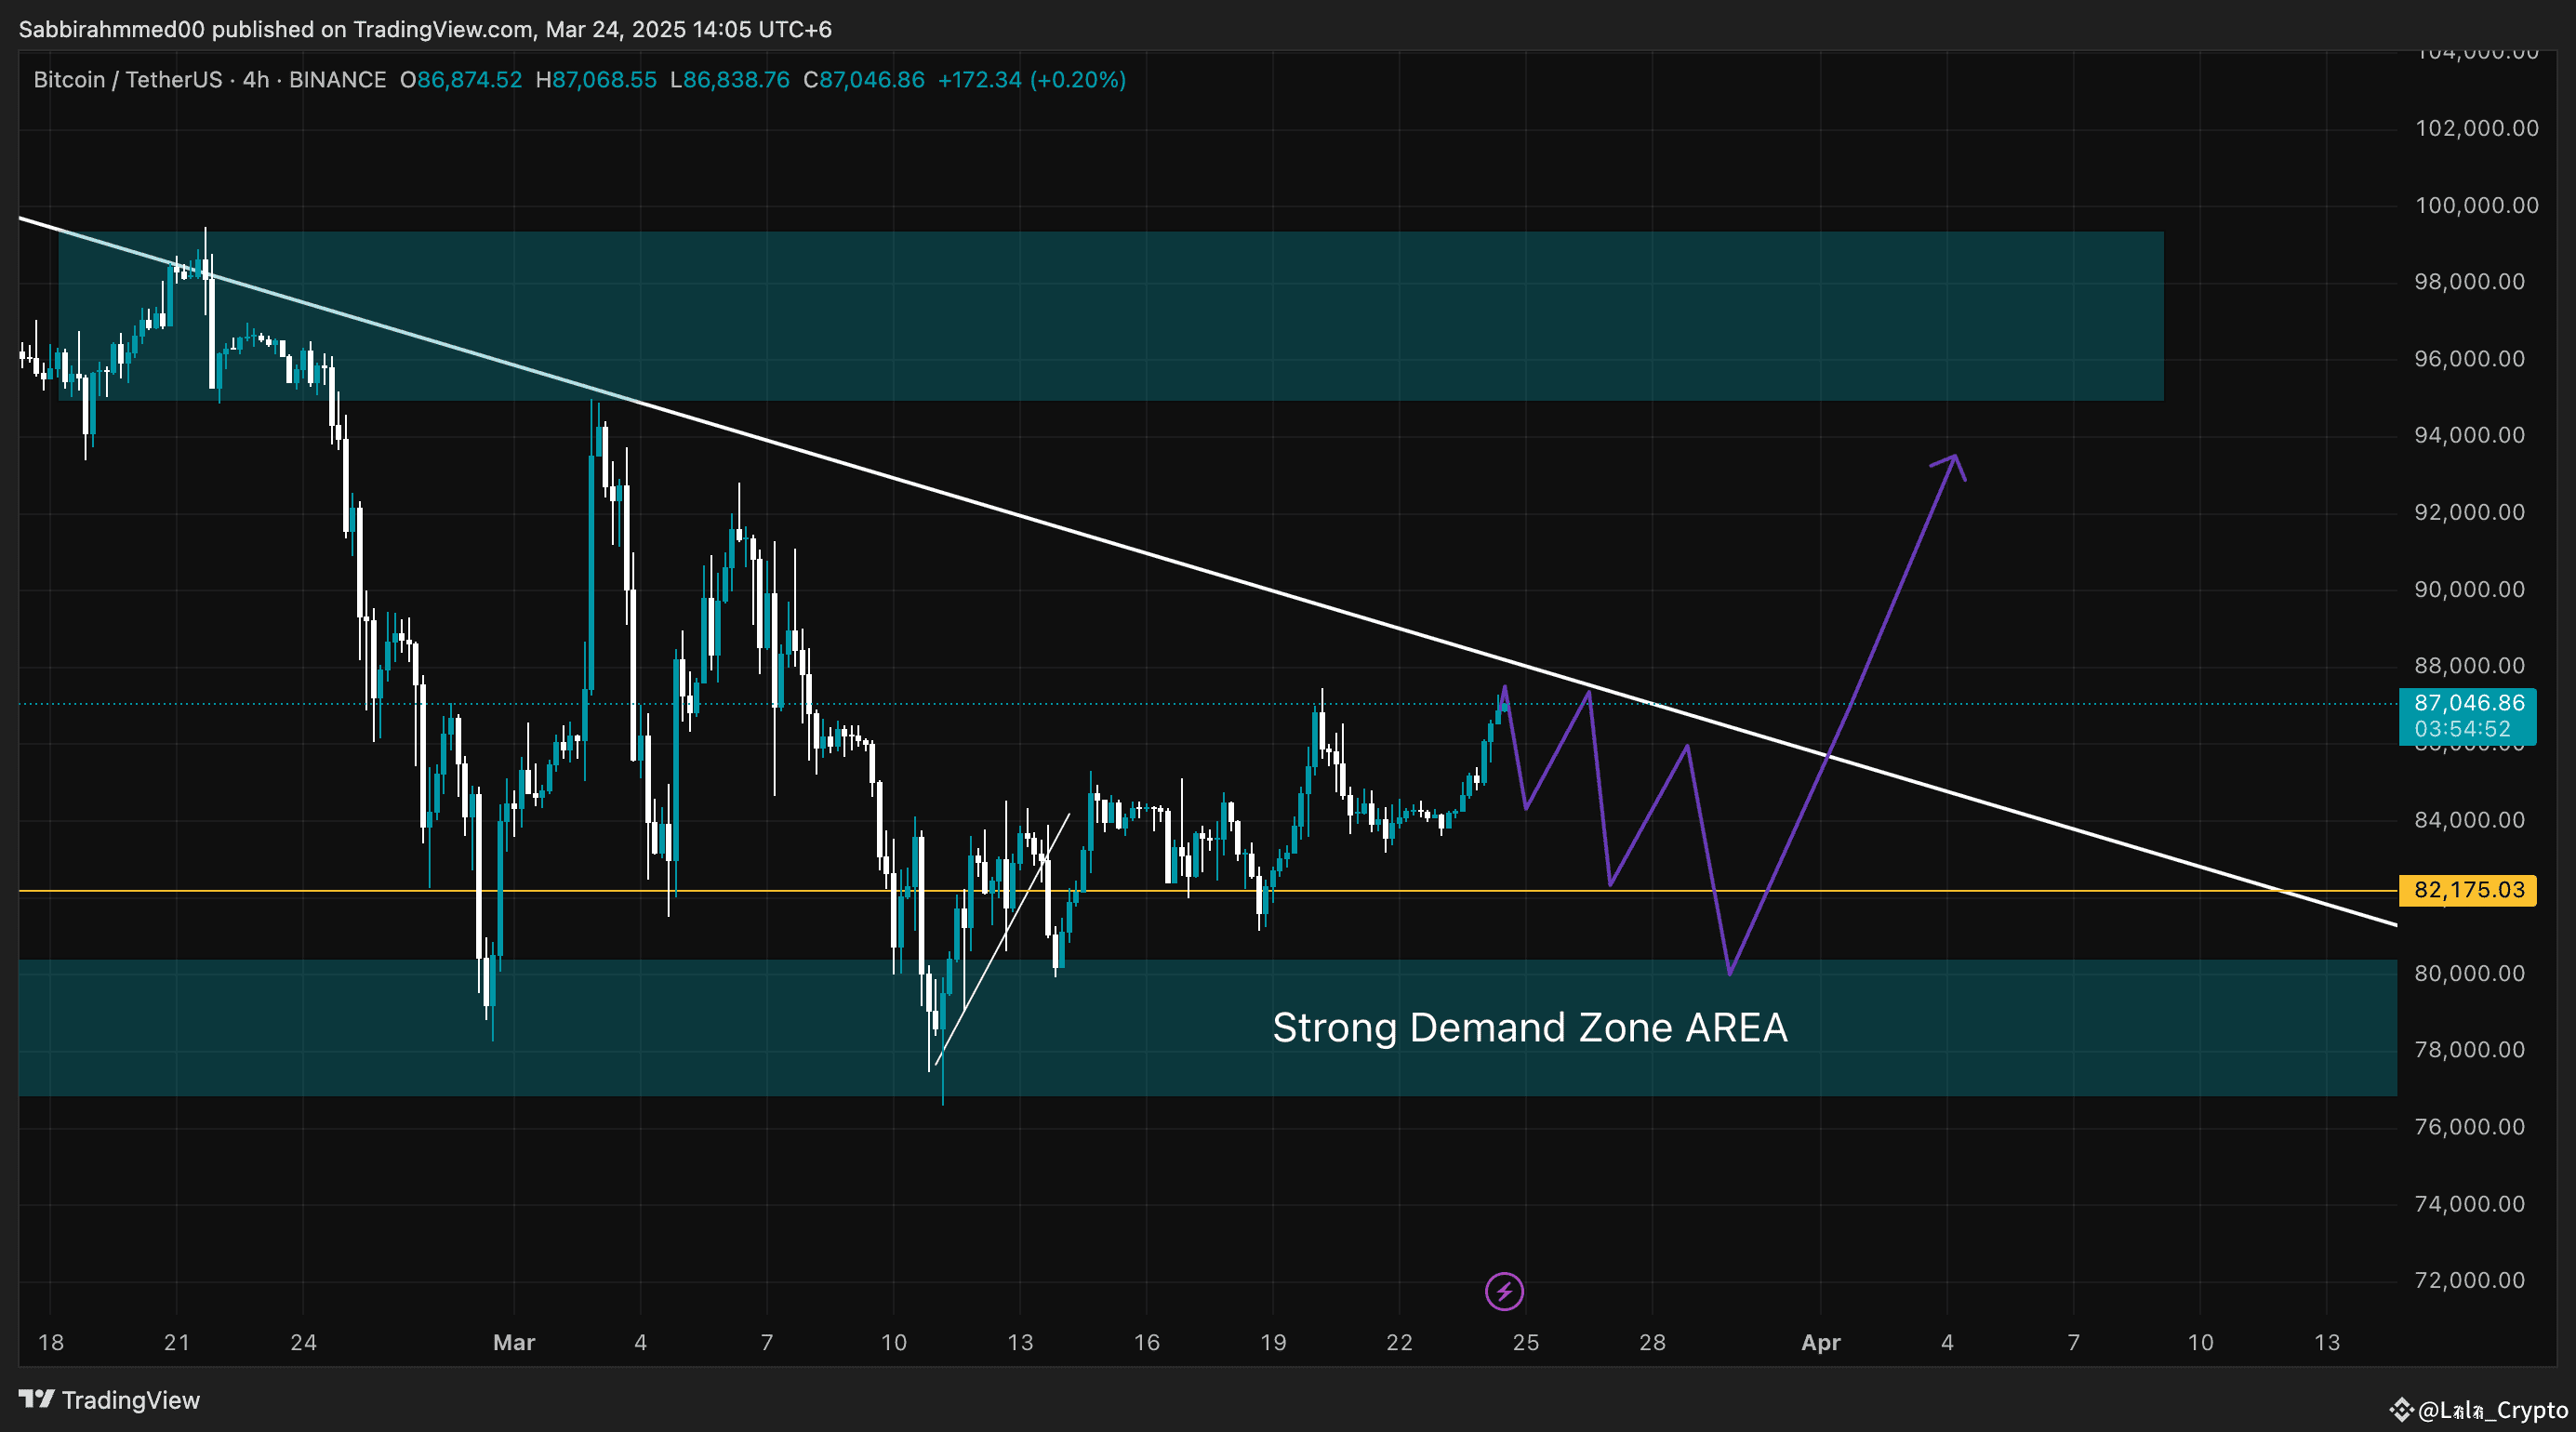
Task: Click the 25 date label on time axis
Action: pos(1526,1343)
